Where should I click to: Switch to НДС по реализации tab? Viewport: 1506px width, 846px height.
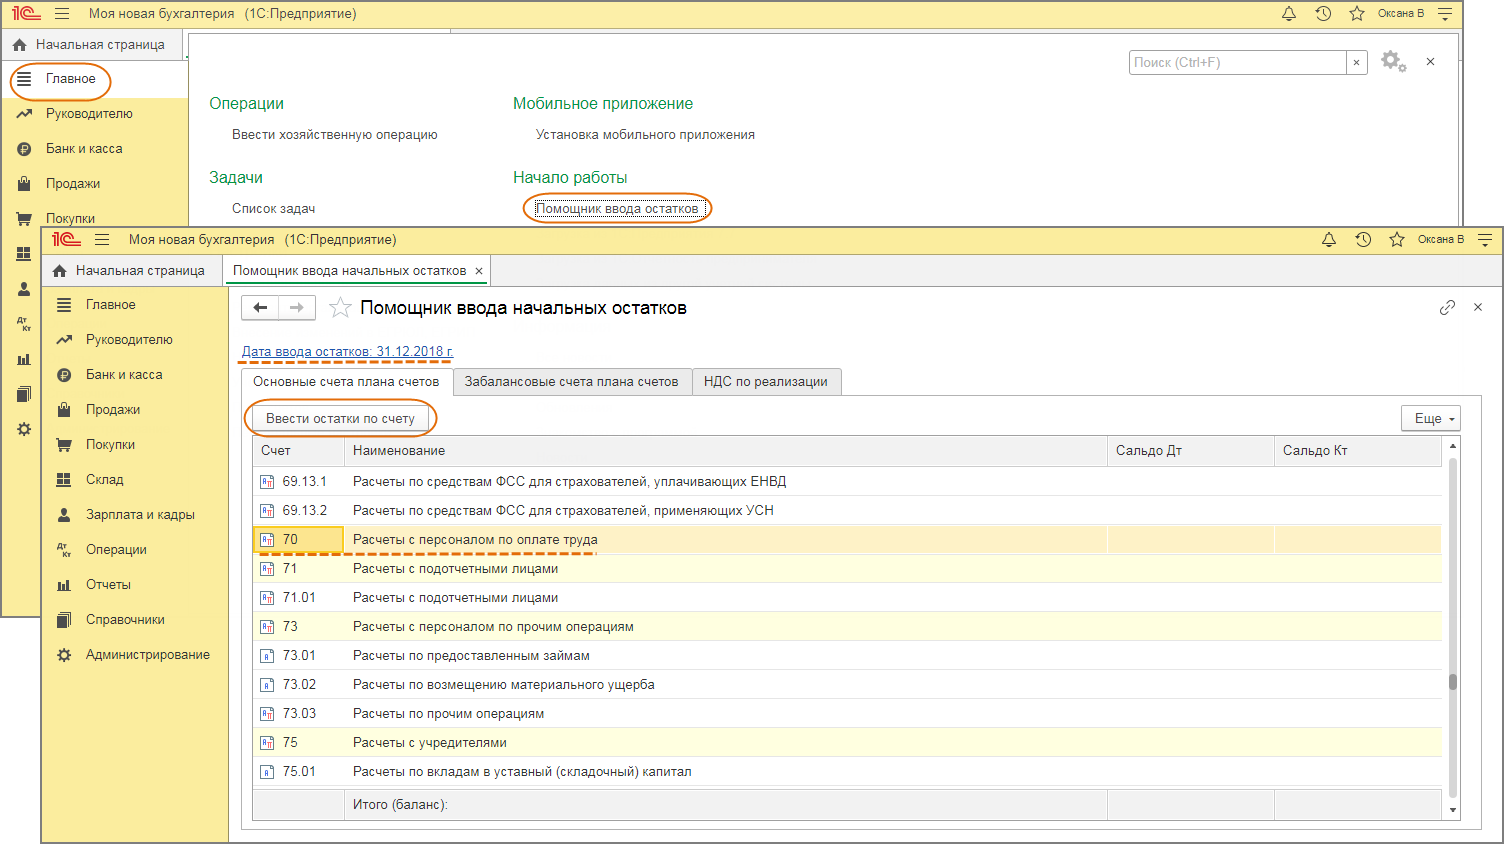click(766, 382)
